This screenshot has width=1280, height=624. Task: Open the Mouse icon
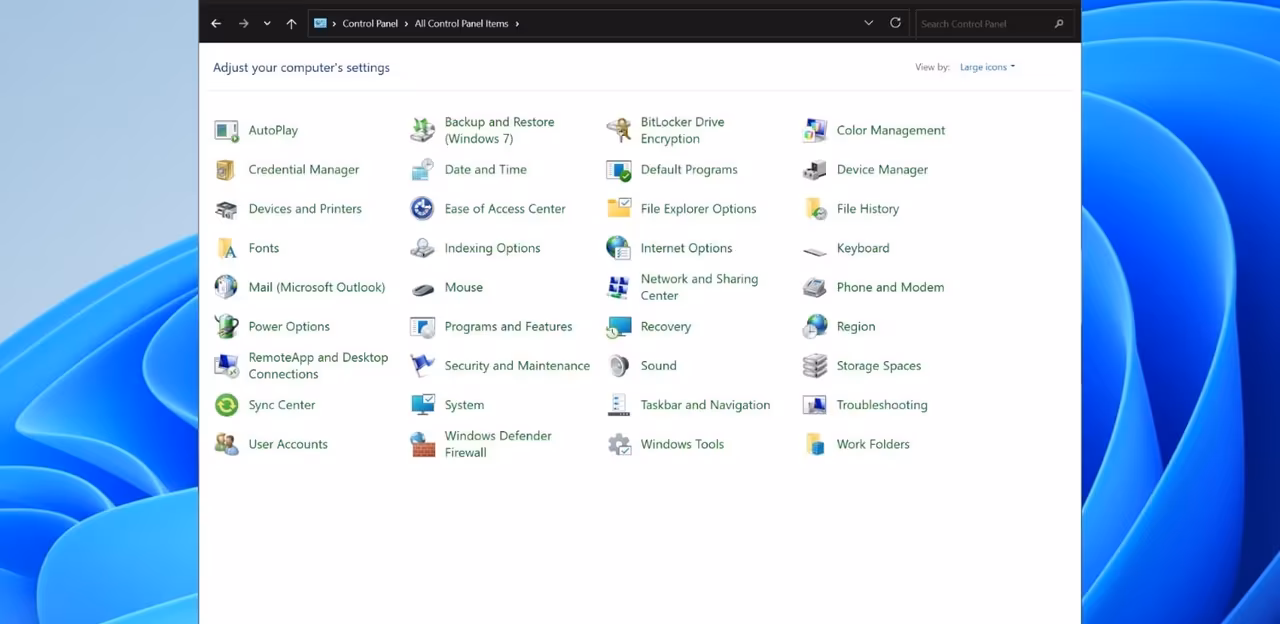click(423, 288)
